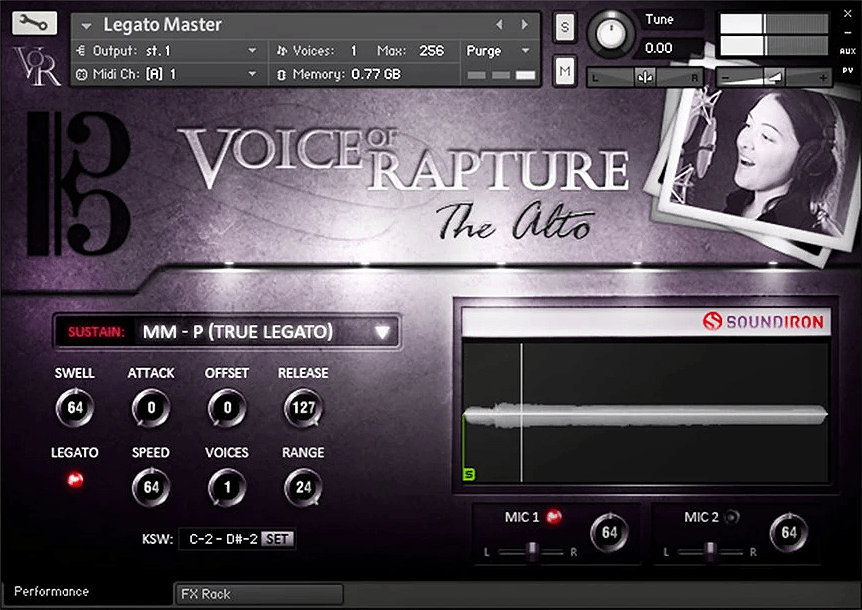Click the KSW range field C-2 - D#-2
The width and height of the screenshot is (862, 610).
coord(223,539)
